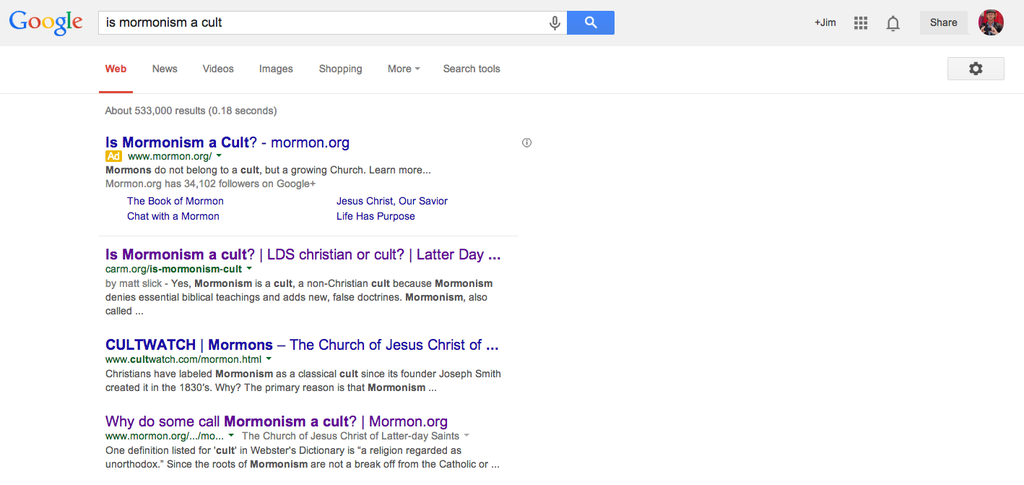Open the settings gear menu
1024x485 pixels.
coord(976,69)
